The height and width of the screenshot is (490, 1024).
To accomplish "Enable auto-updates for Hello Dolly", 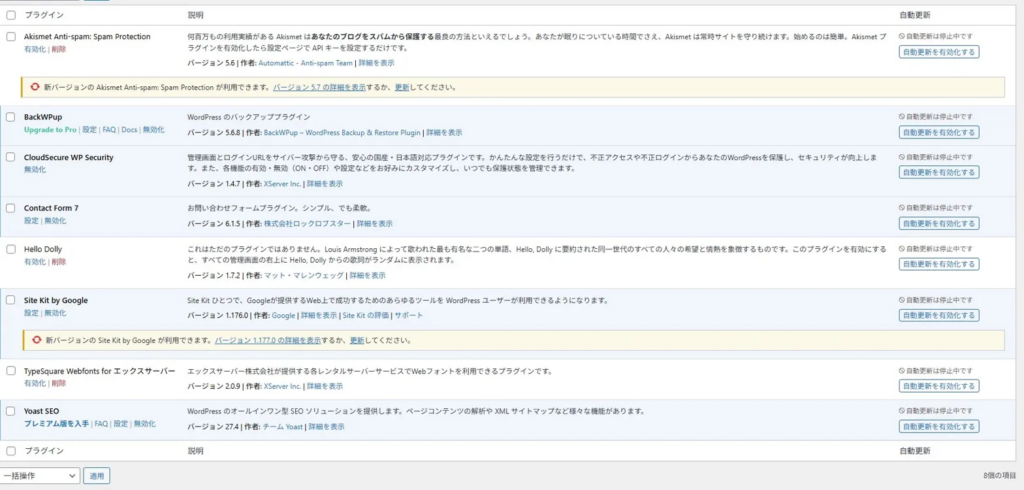I will 938,264.
